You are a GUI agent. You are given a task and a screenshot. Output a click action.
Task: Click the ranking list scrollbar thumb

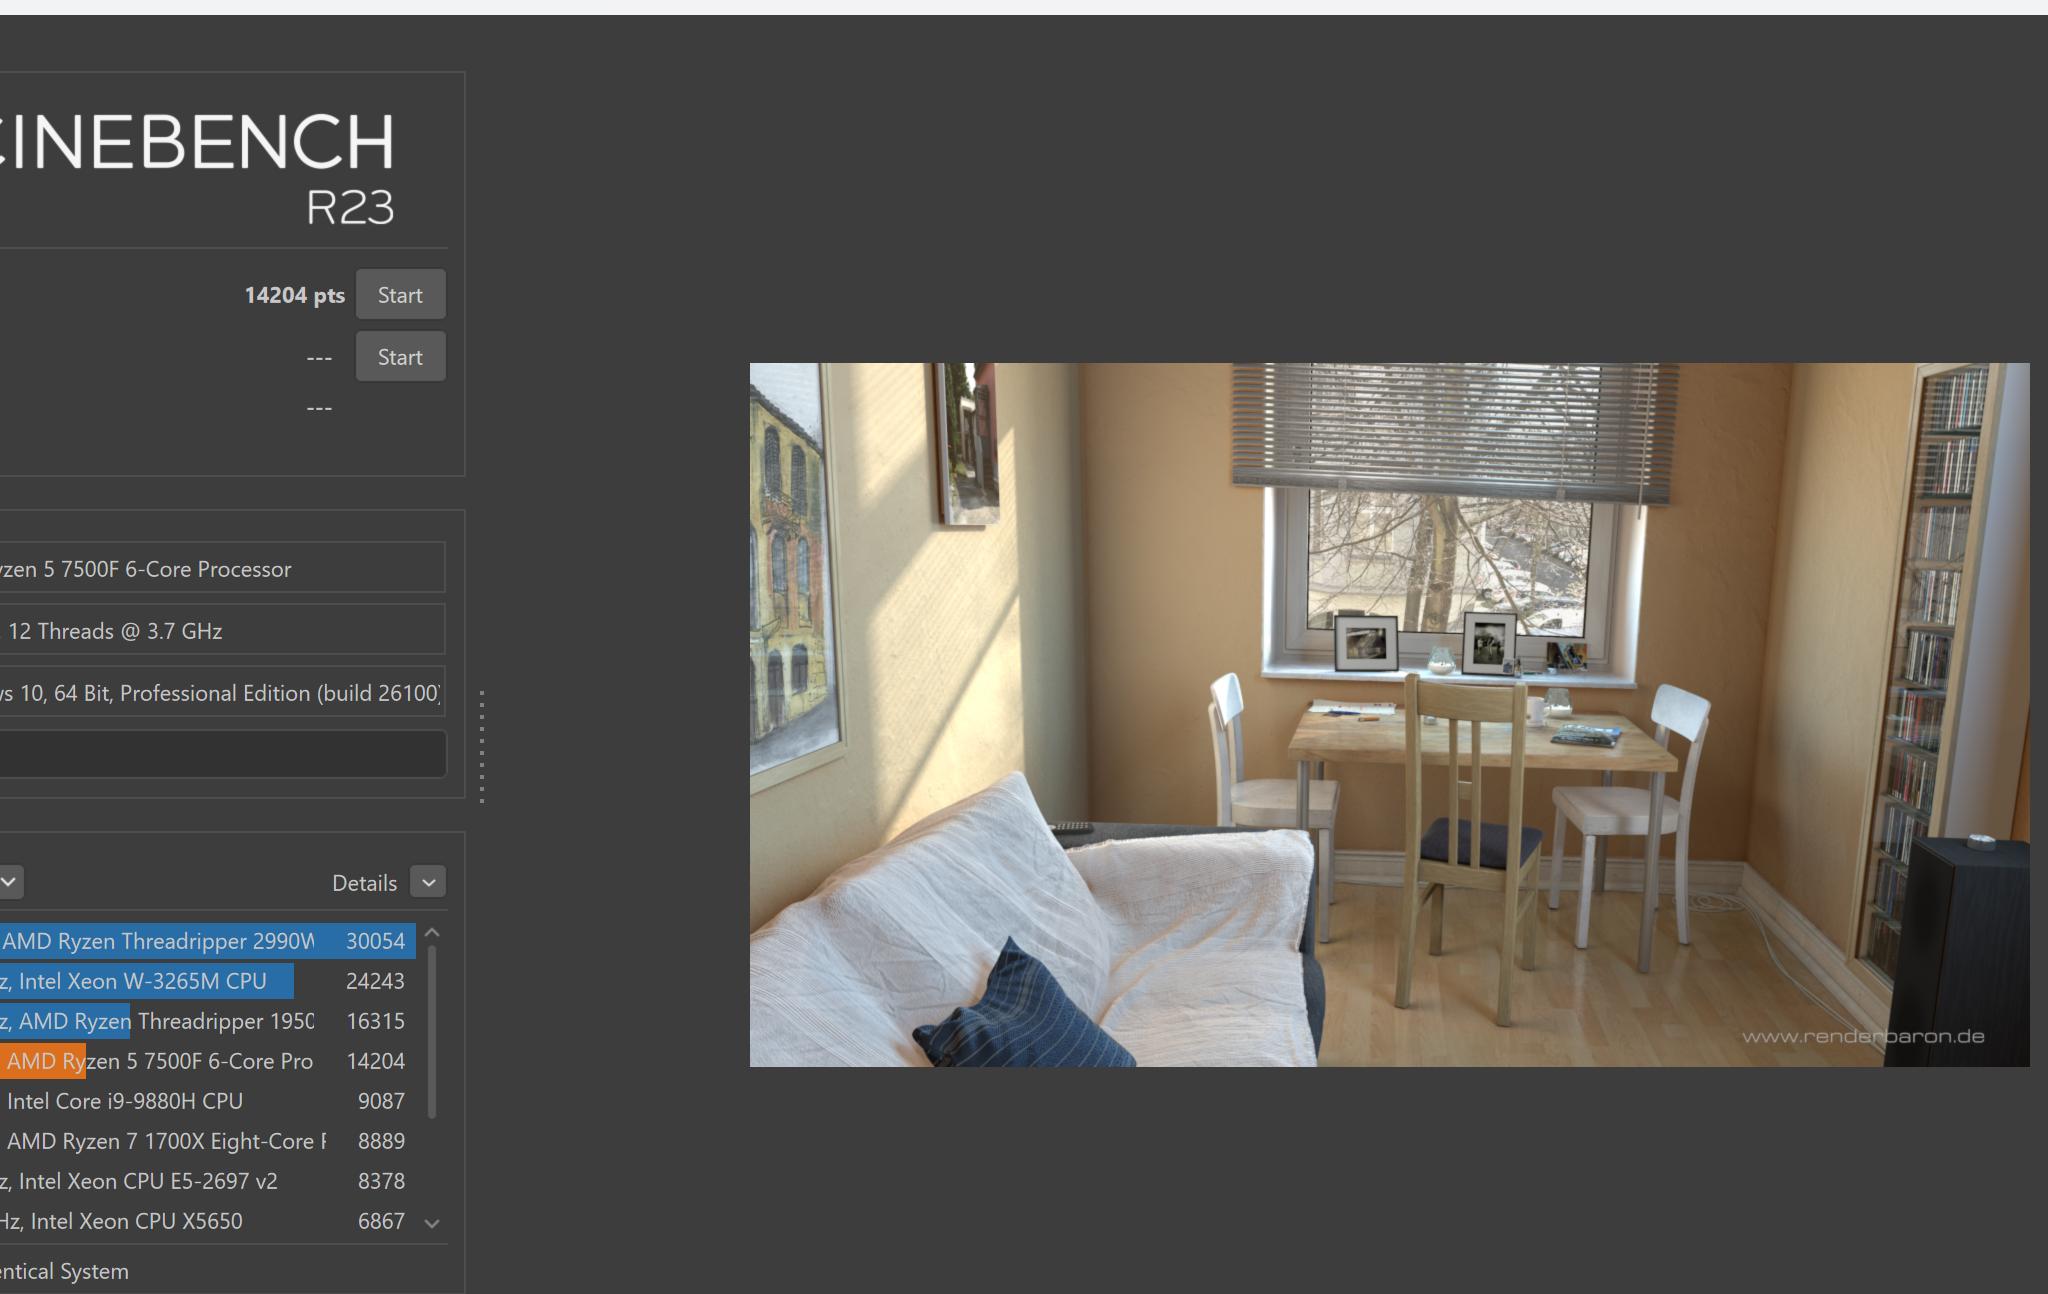(x=432, y=1032)
